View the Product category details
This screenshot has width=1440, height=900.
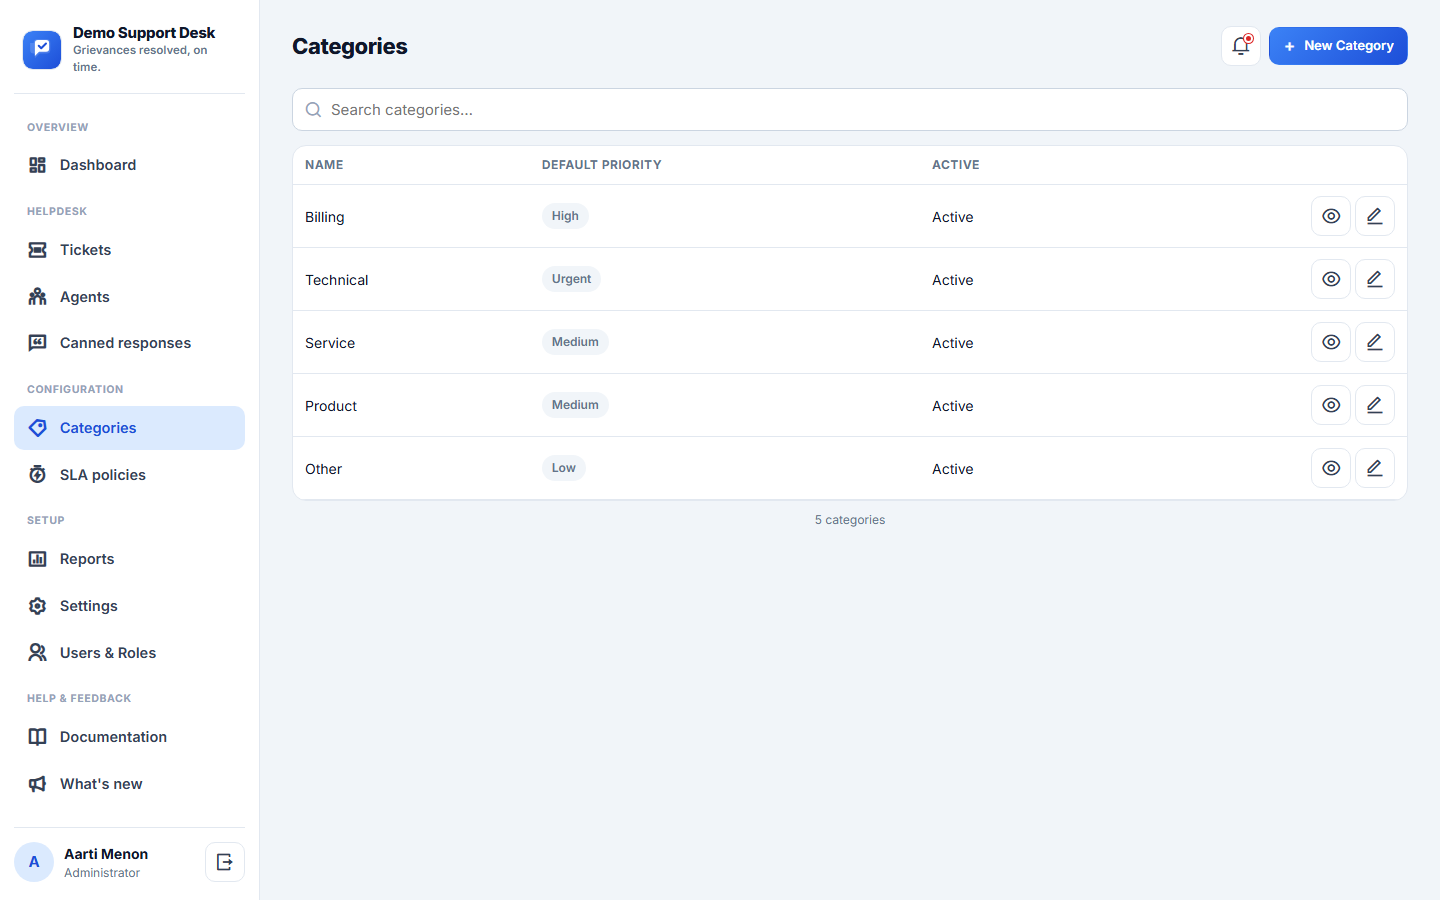point(1331,405)
